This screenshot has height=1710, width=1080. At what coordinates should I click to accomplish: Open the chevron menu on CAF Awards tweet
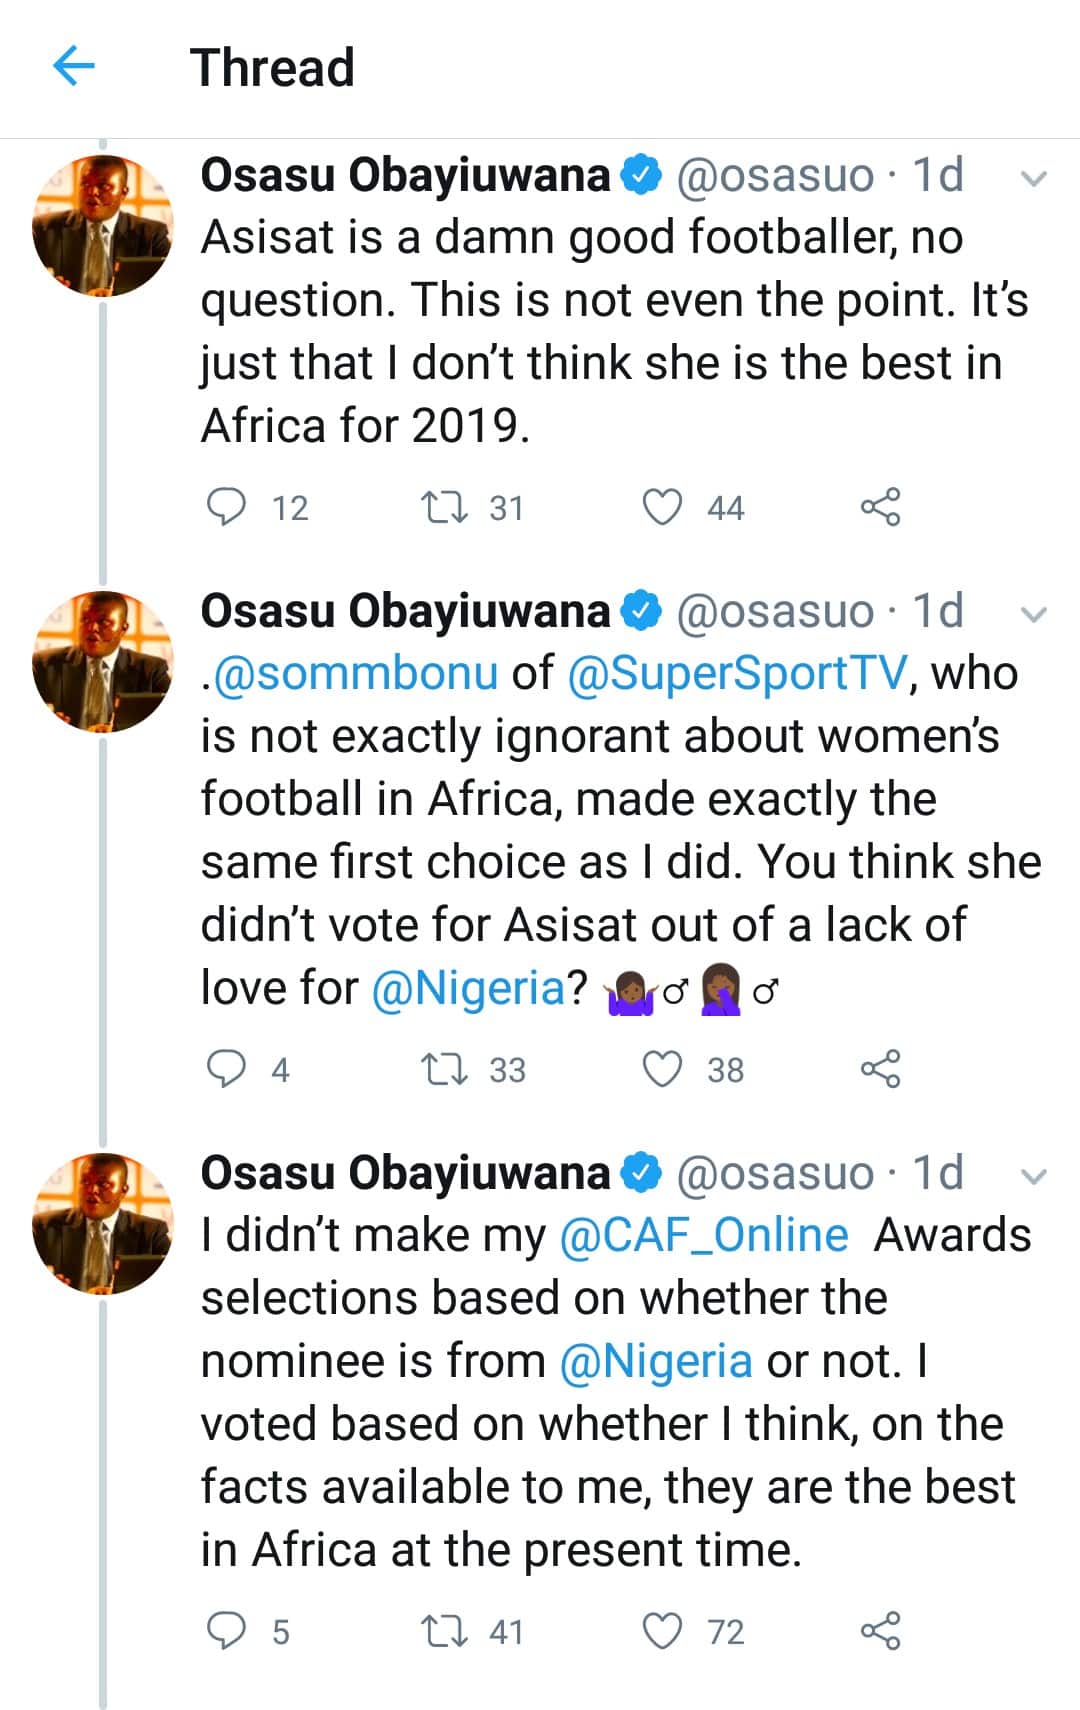pos(1033,1176)
